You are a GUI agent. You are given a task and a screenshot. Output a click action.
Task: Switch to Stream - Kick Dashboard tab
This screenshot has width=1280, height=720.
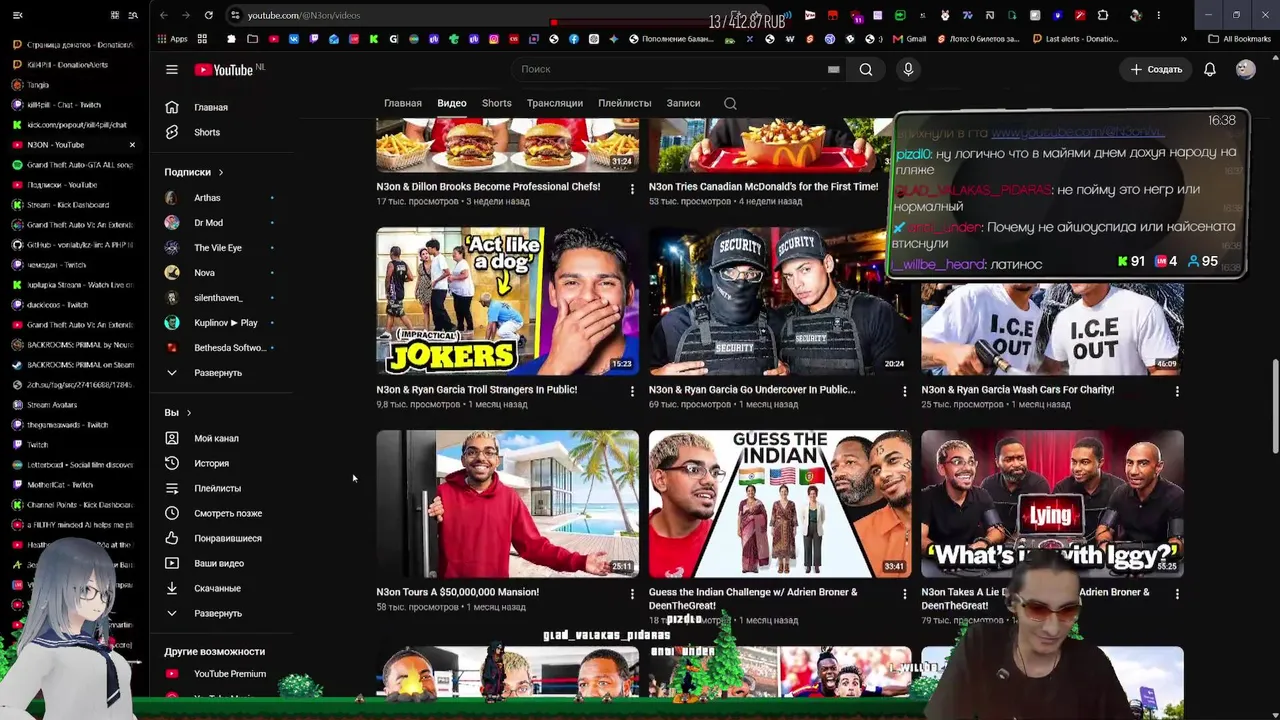(x=72, y=205)
